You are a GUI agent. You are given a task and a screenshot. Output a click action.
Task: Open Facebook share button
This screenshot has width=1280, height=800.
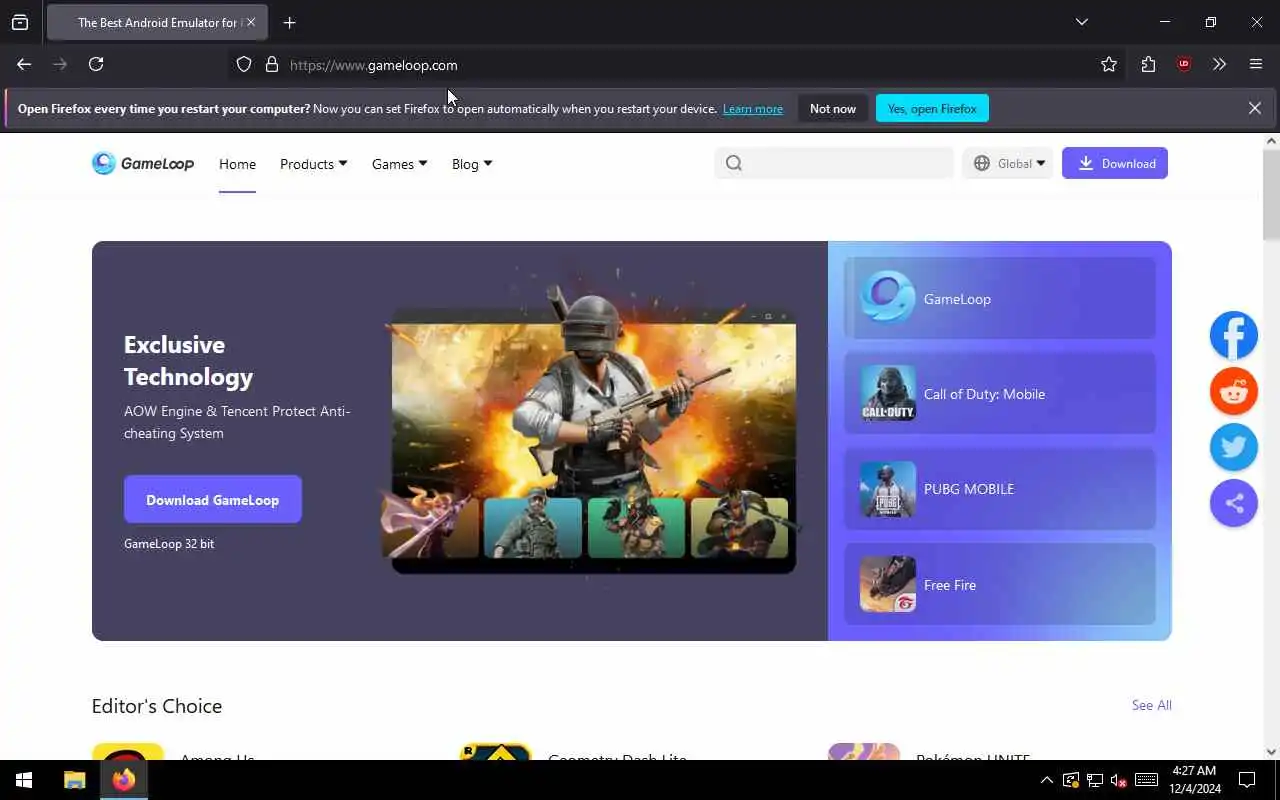[1234, 335]
